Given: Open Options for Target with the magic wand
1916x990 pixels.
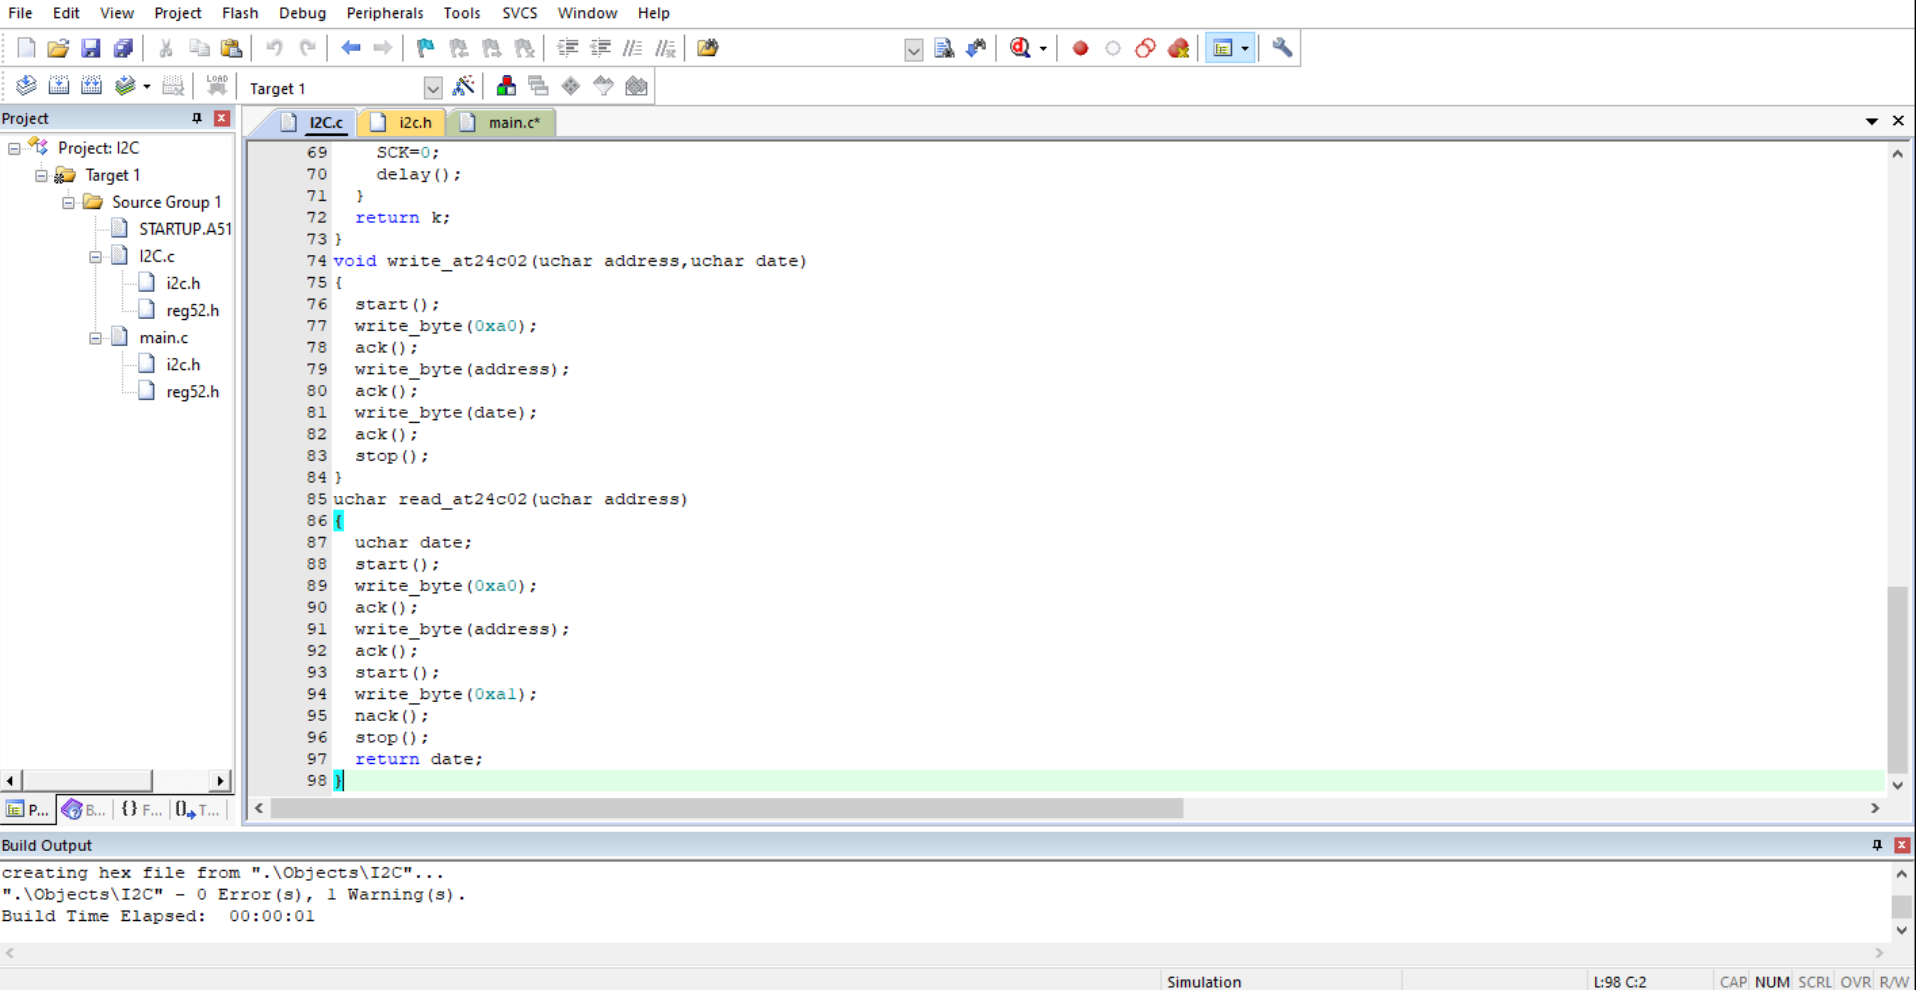Looking at the screenshot, I should pyautogui.click(x=463, y=87).
